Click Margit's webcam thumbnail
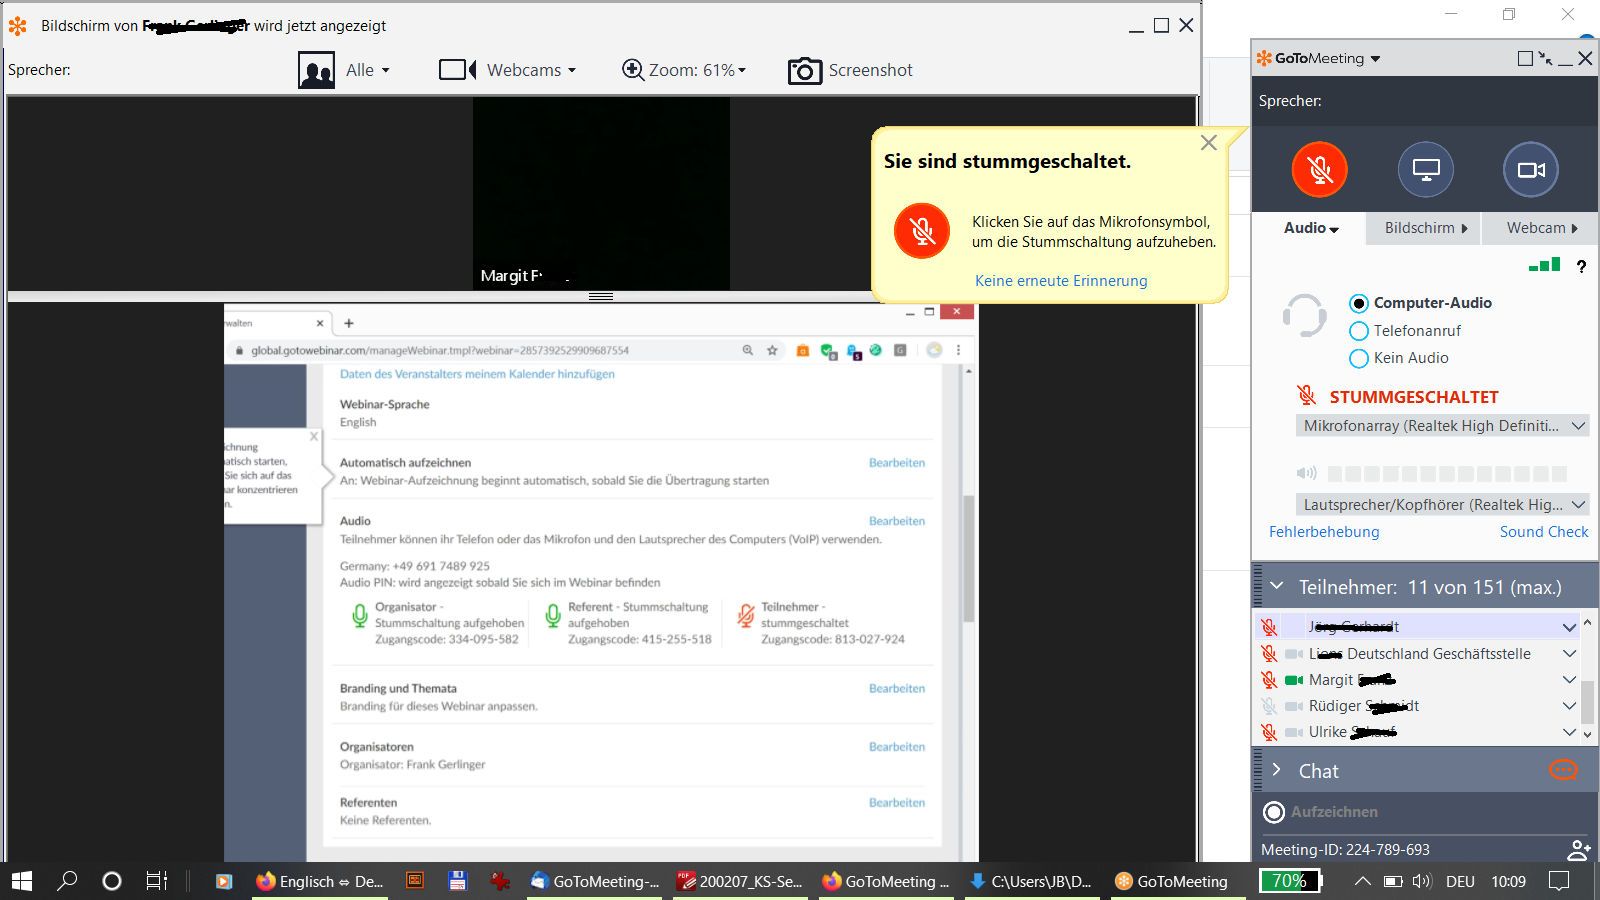Screen dimensions: 1600x900 (601, 194)
